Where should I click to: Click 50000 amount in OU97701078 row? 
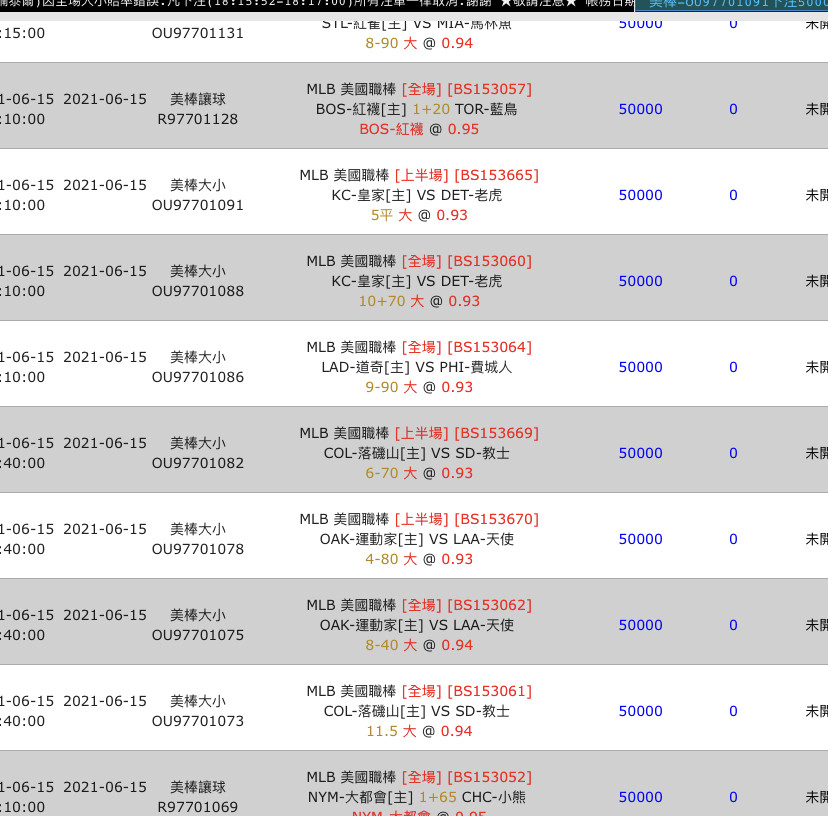641,540
